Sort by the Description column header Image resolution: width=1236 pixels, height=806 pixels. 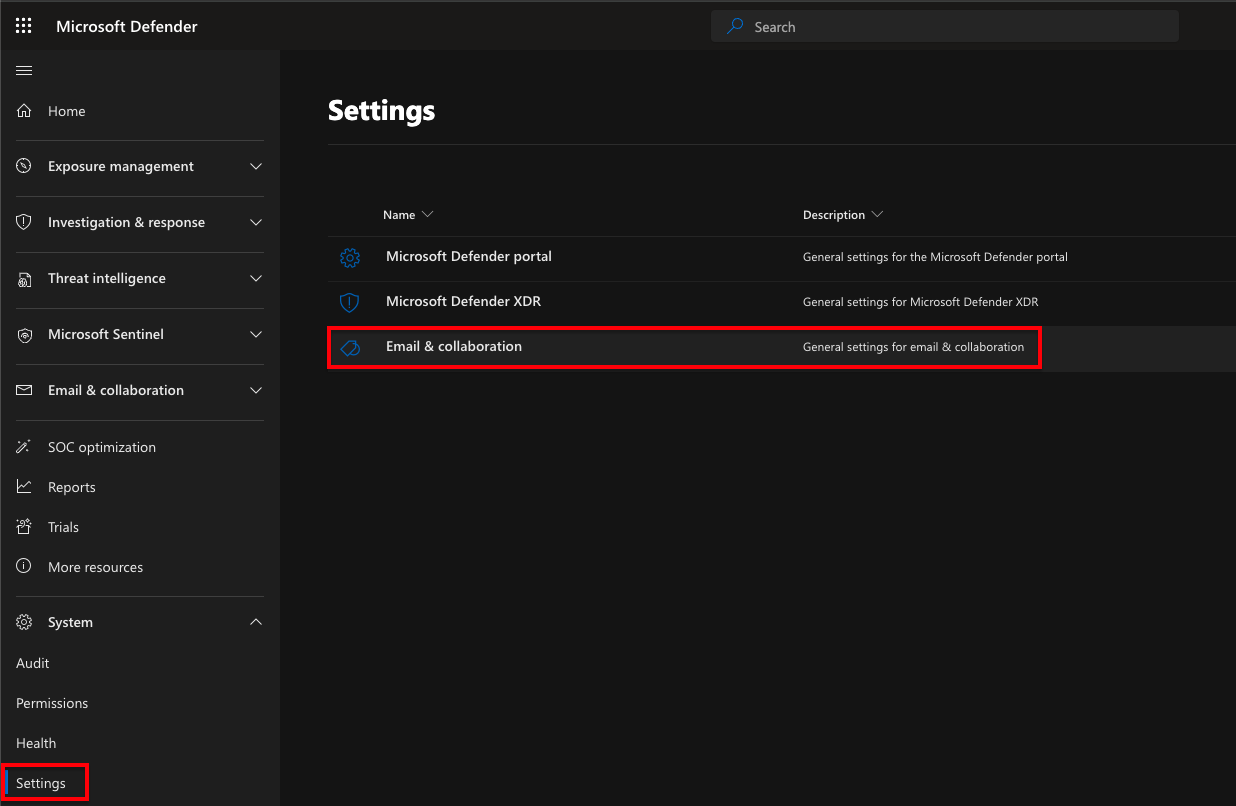pos(833,215)
